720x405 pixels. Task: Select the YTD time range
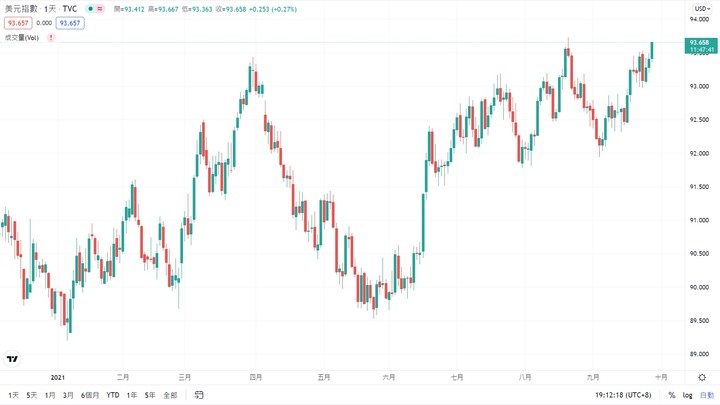[x=112, y=395]
